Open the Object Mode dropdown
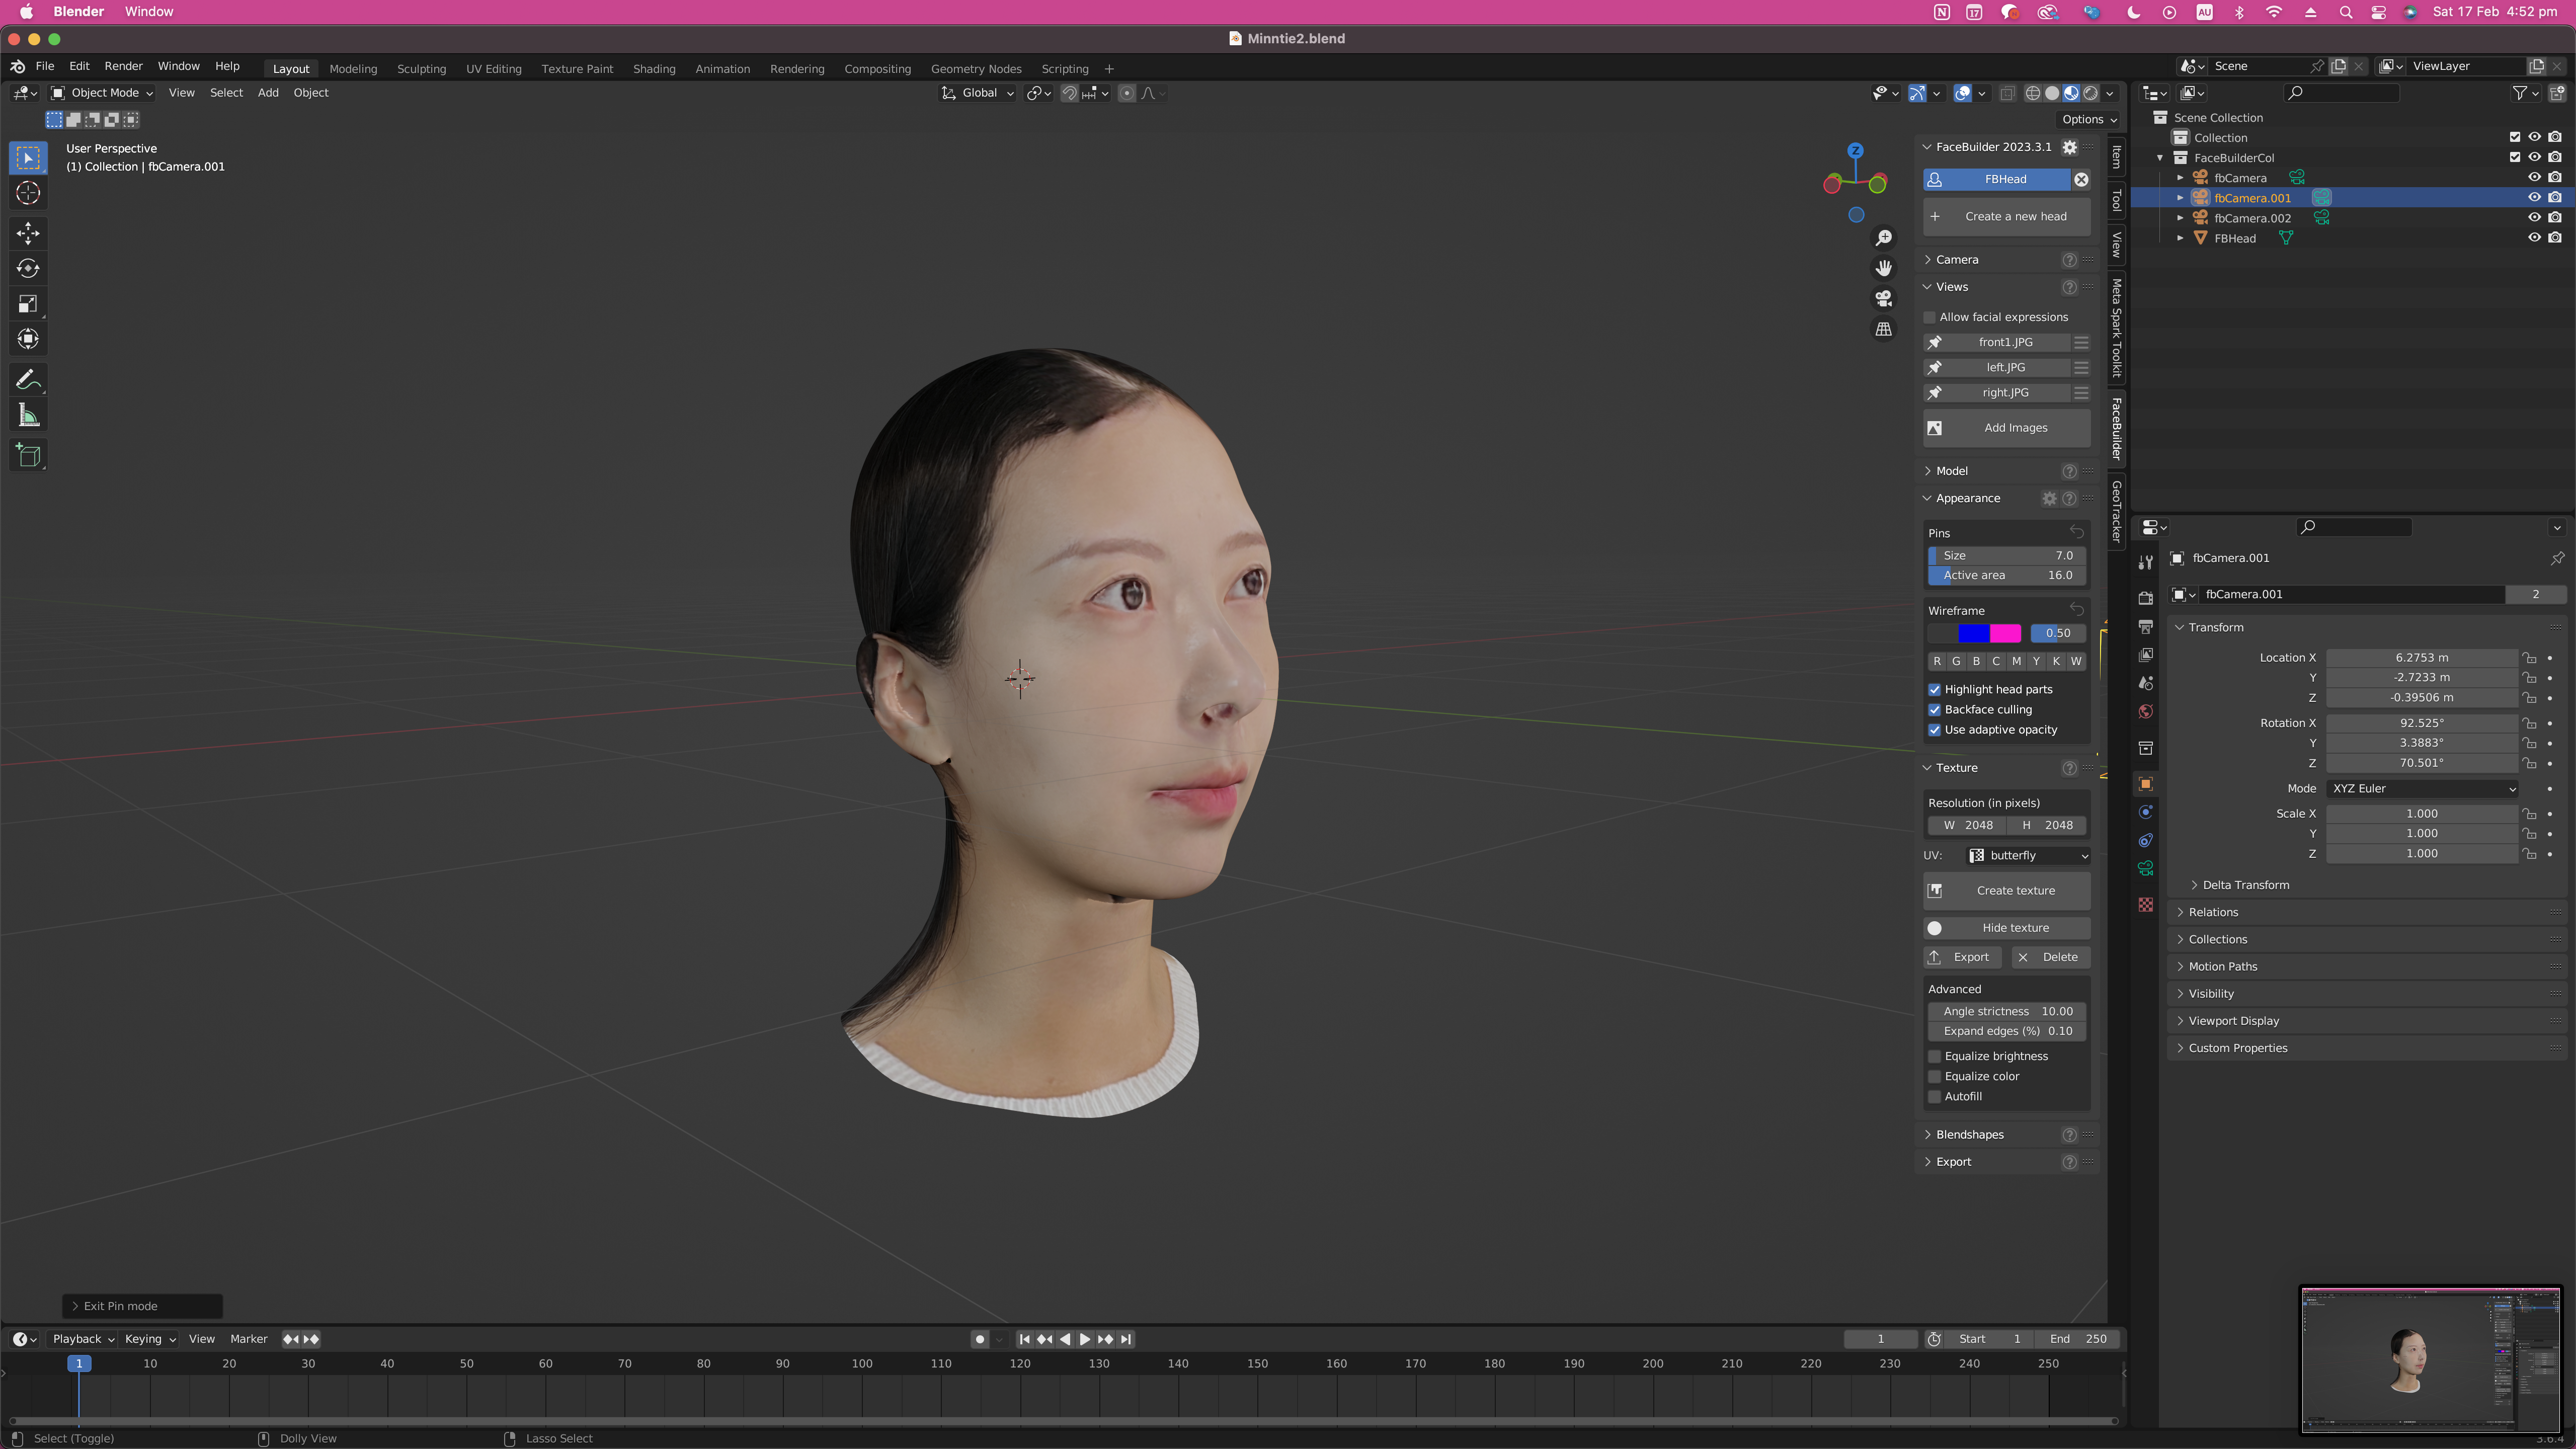 pos(102,93)
